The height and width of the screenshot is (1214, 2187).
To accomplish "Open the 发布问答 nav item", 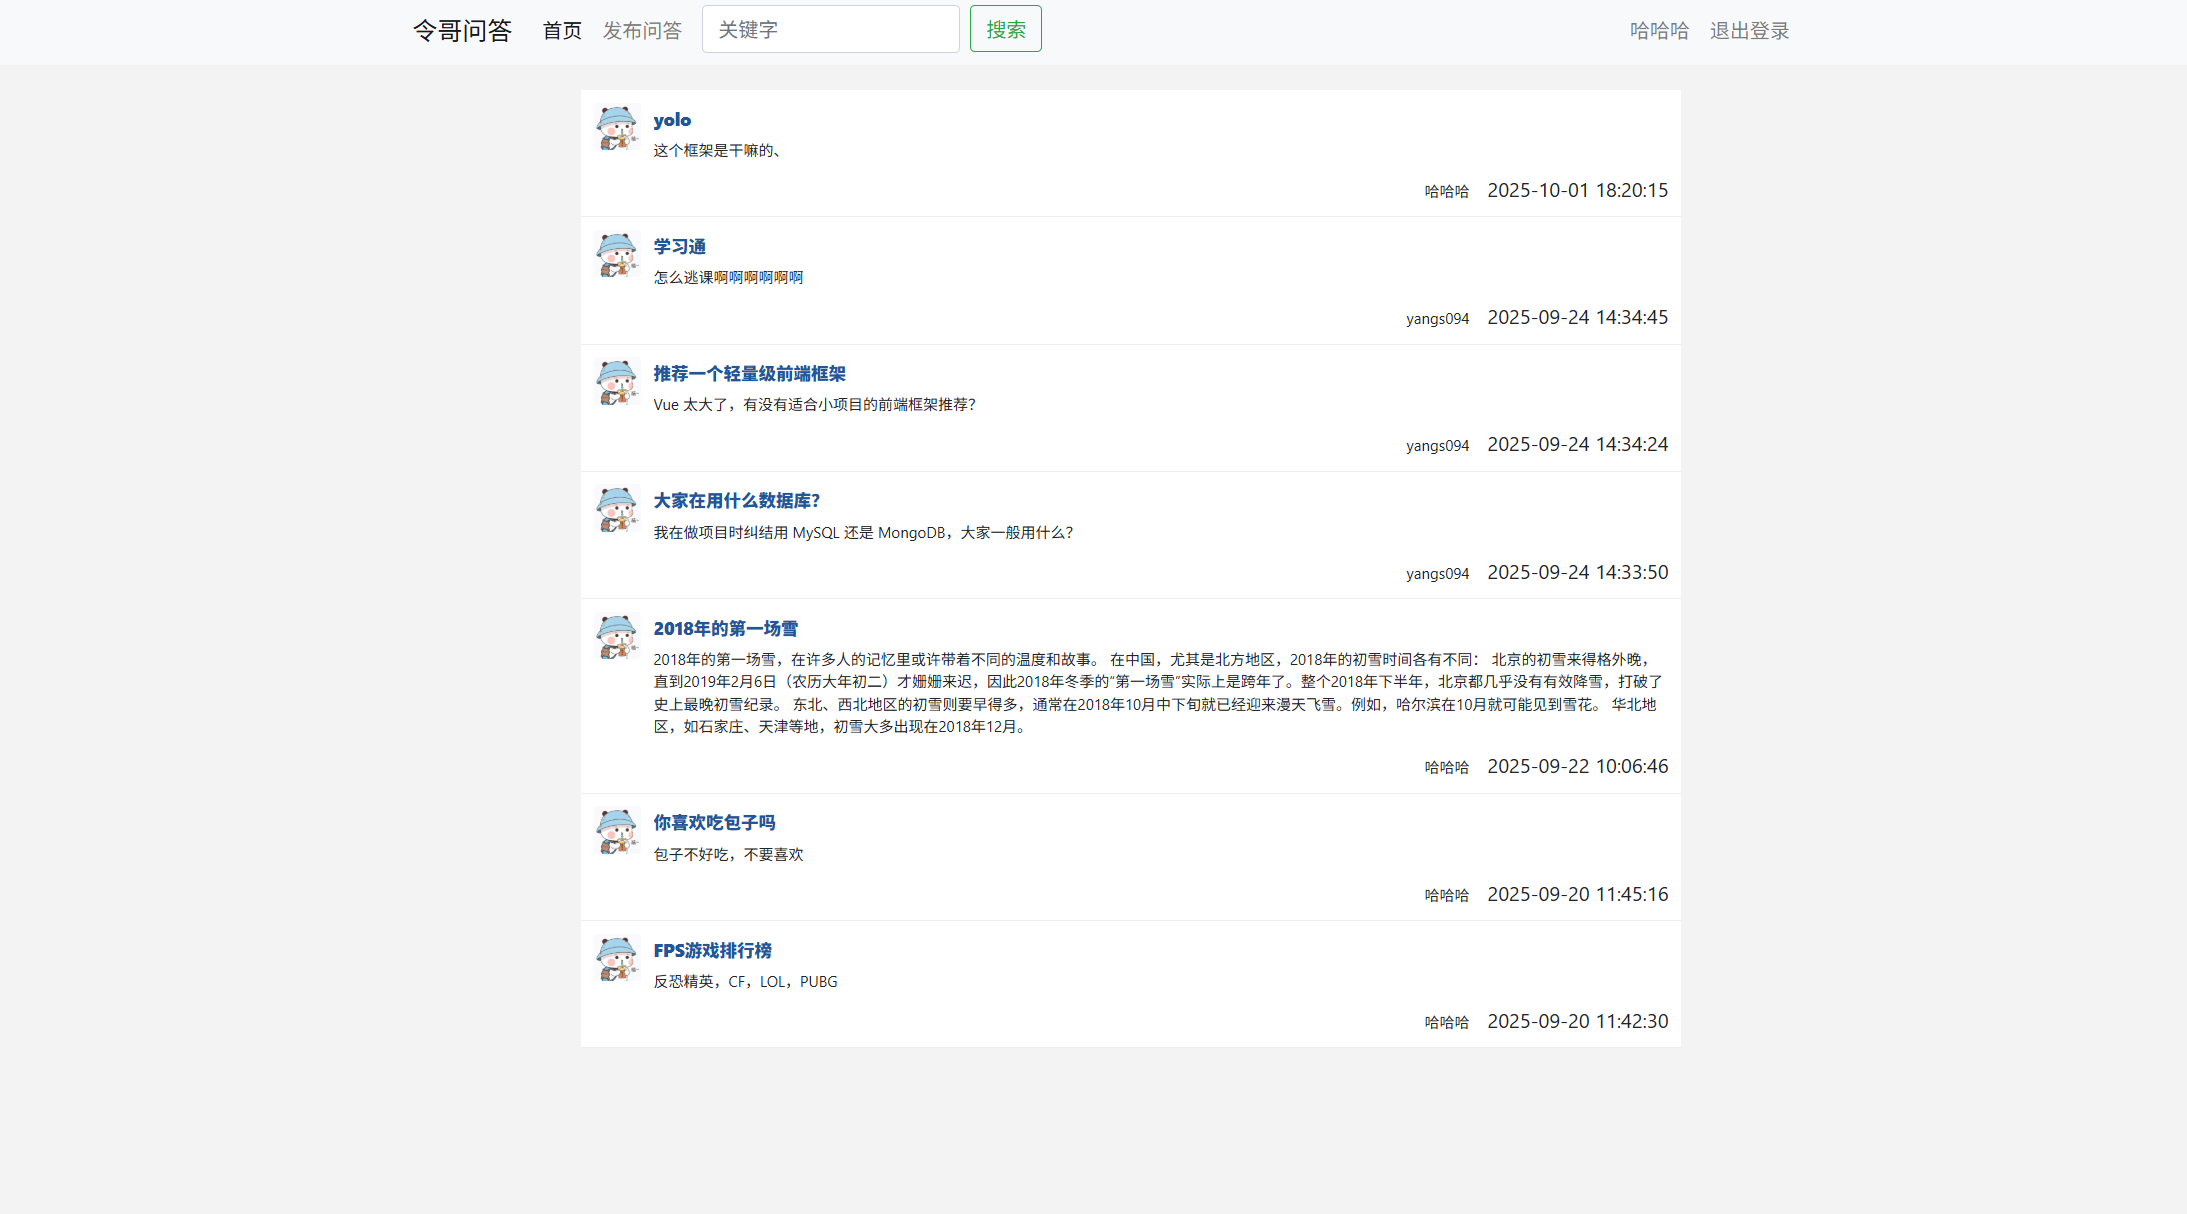I will coord(642,31).
